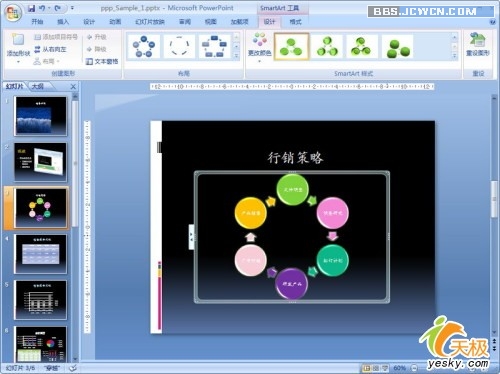The width and height of the screenshot is (500, 374).
Task: Click the Save icon in quick access toolbar
Action: [31, 8]
